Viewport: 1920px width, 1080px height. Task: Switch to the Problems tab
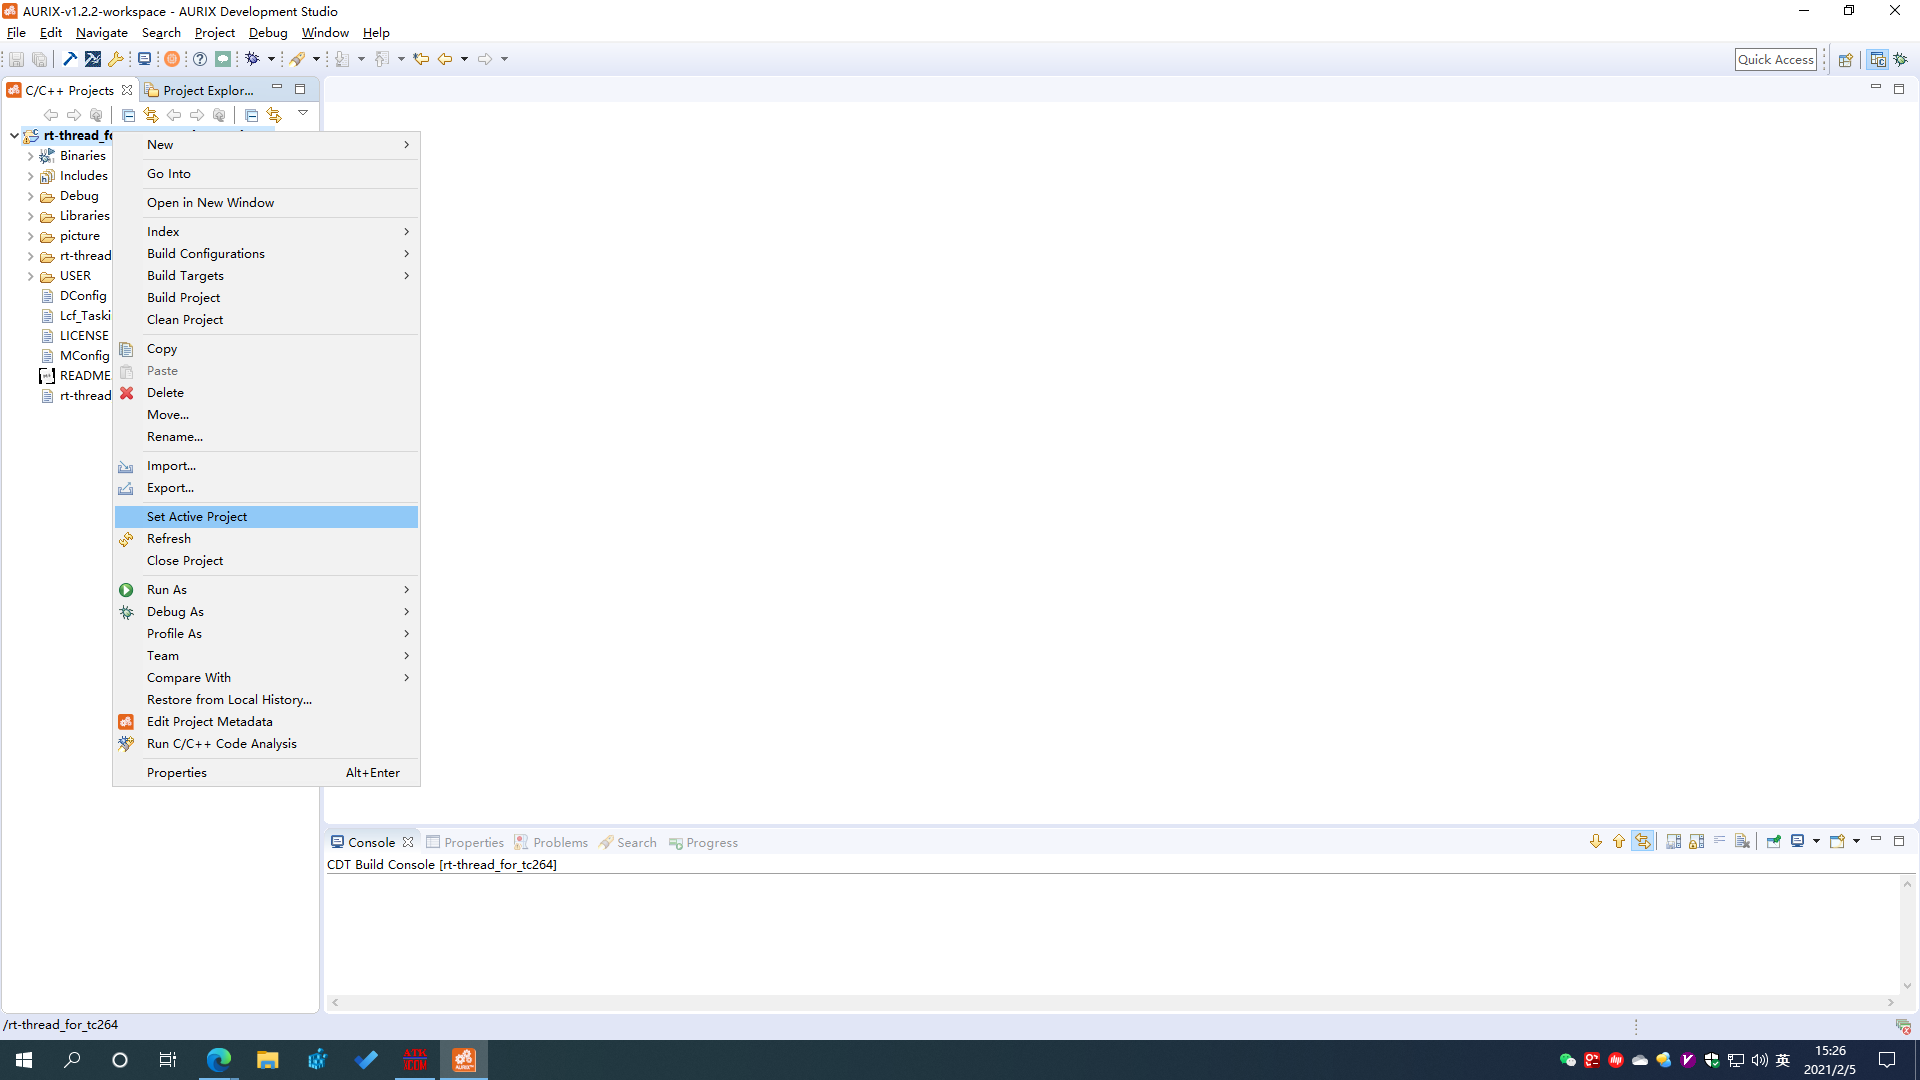coord(560,843)
